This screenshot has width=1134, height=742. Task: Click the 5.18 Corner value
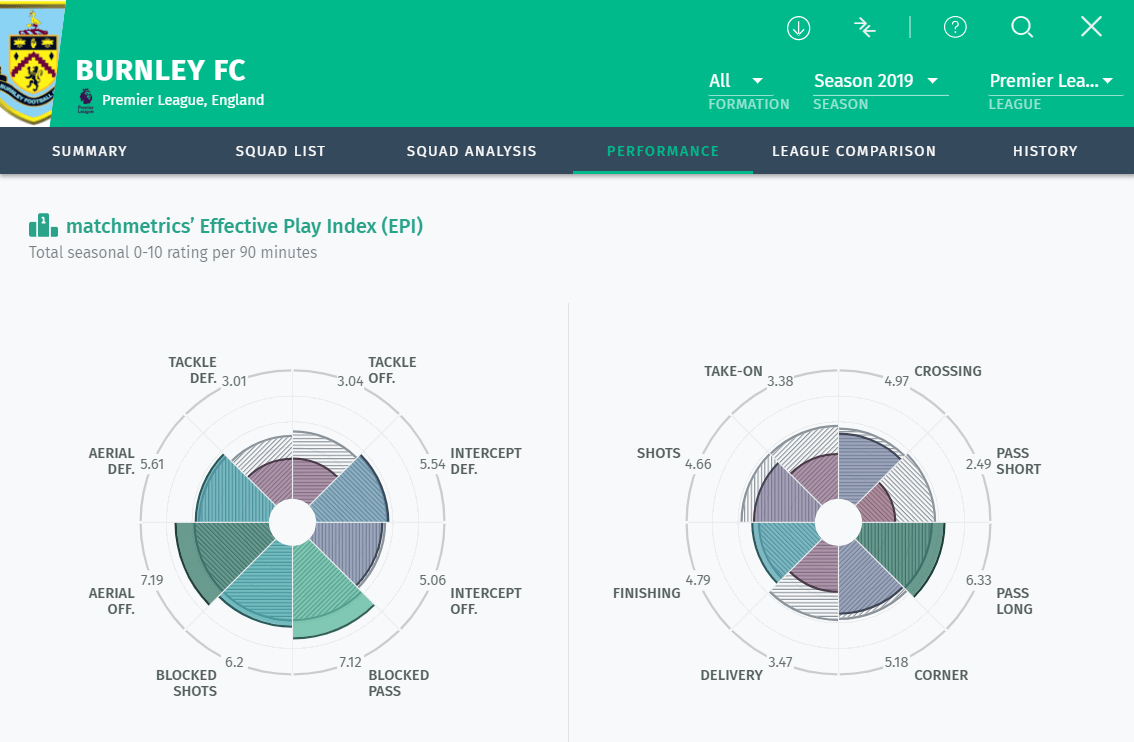897,662
